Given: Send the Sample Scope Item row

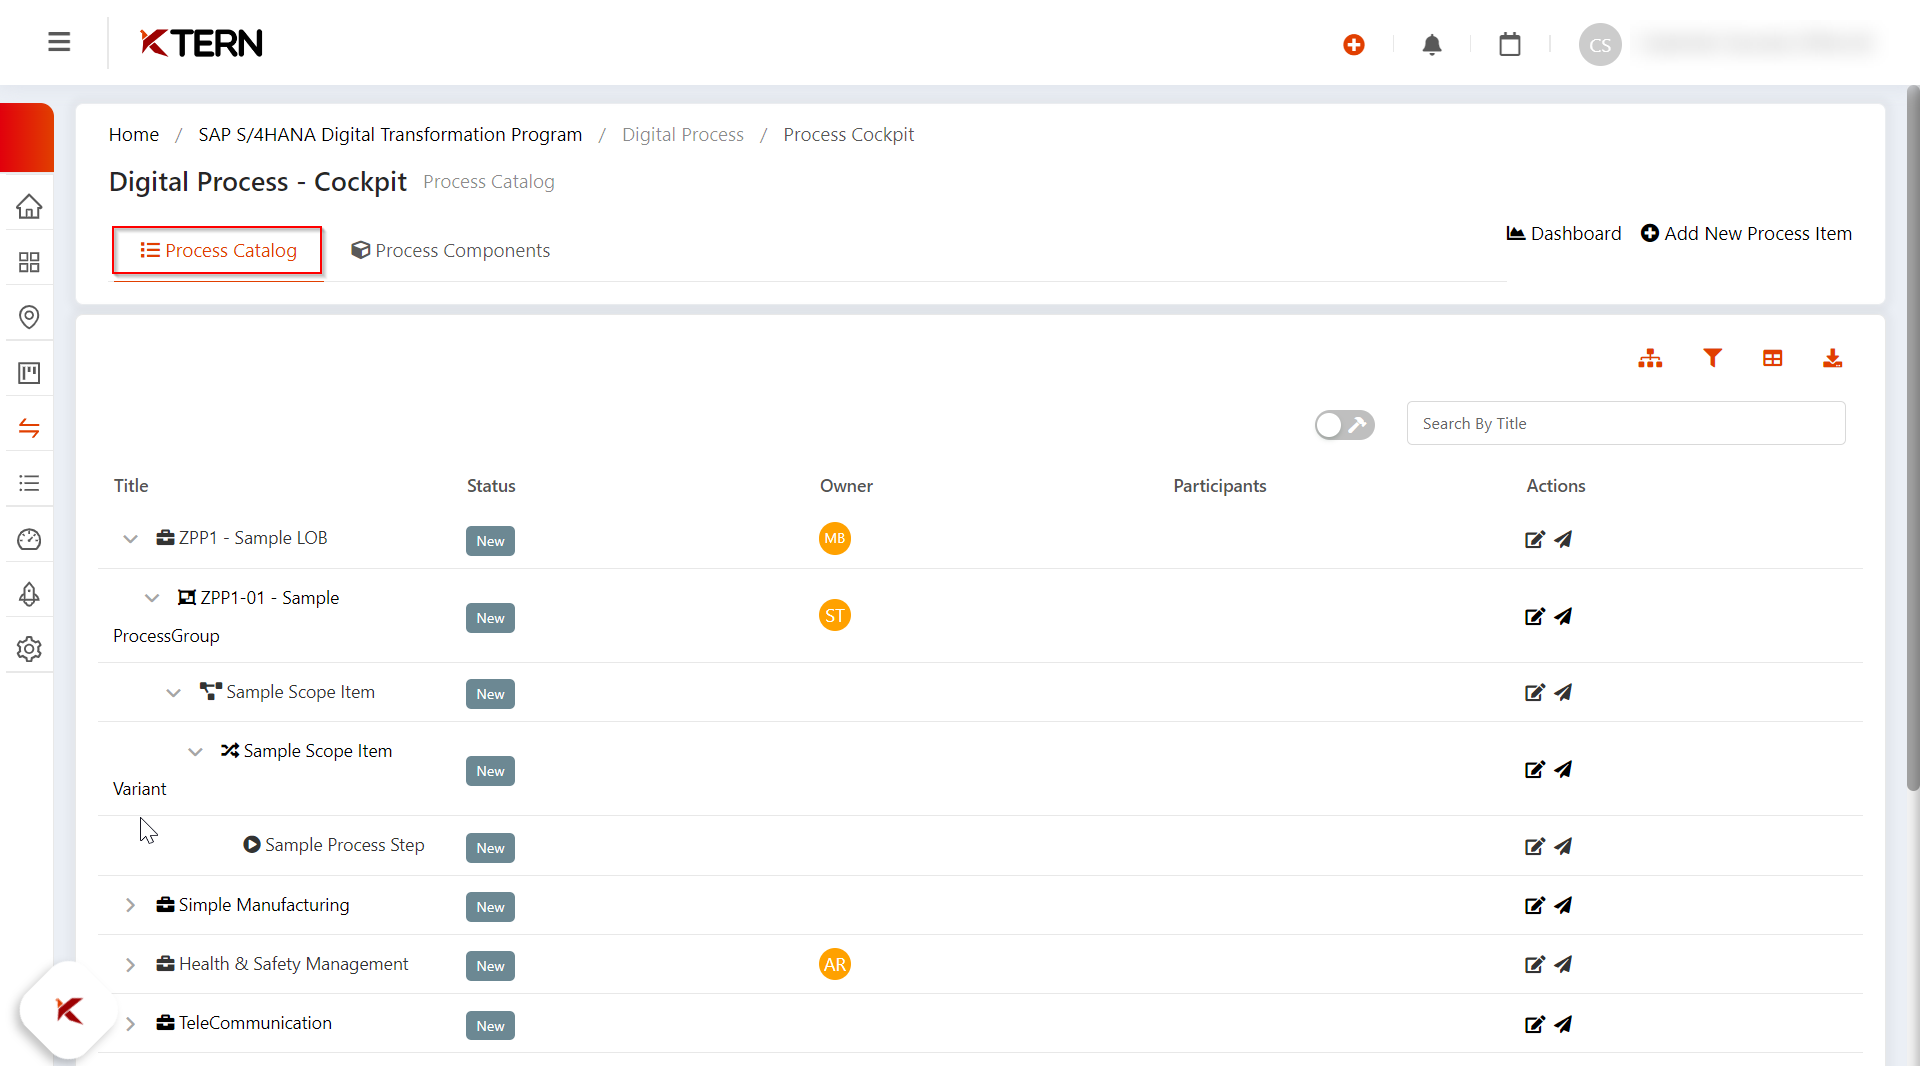Looking at the screenshot, I should point(1563,693).
